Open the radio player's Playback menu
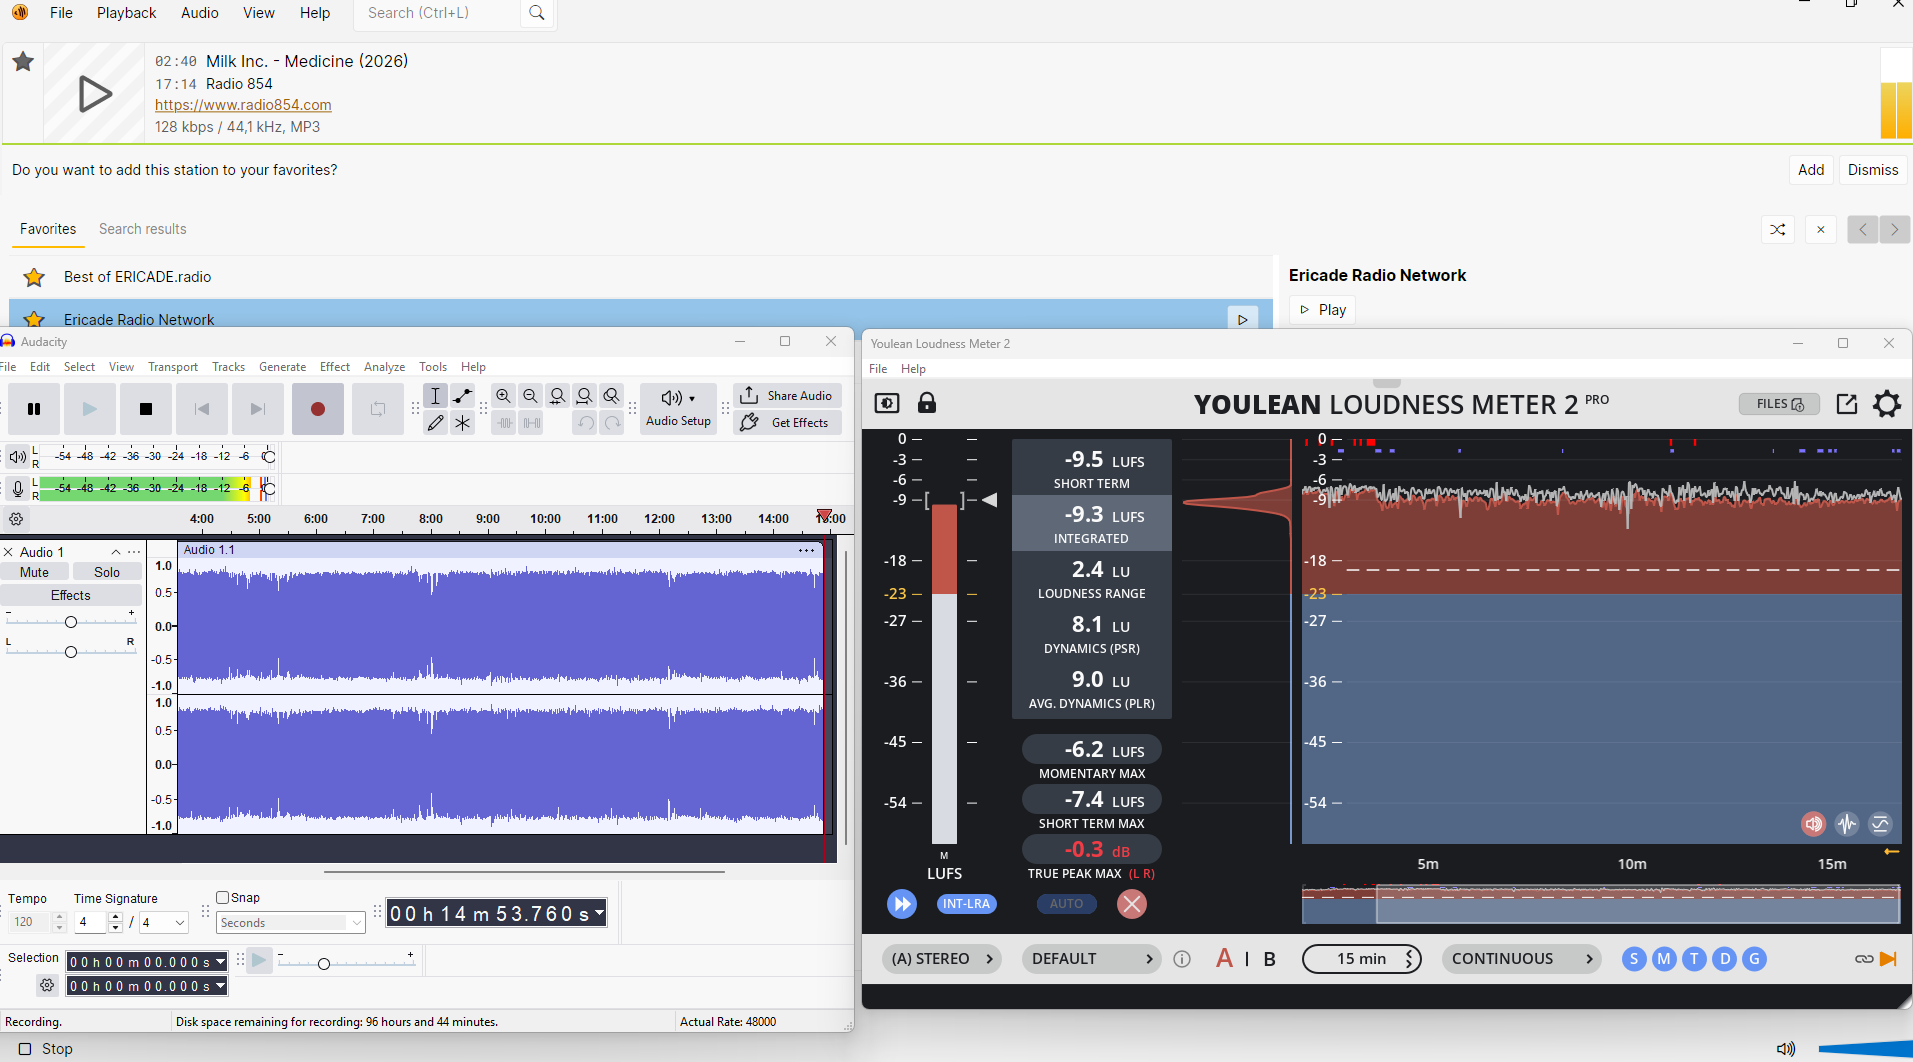Screen dimensions: 1913x1062 pos(126,13)
